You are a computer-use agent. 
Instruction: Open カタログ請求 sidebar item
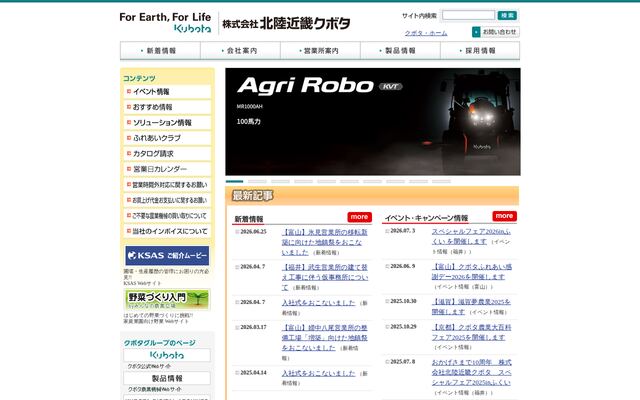tap(167, 153)
